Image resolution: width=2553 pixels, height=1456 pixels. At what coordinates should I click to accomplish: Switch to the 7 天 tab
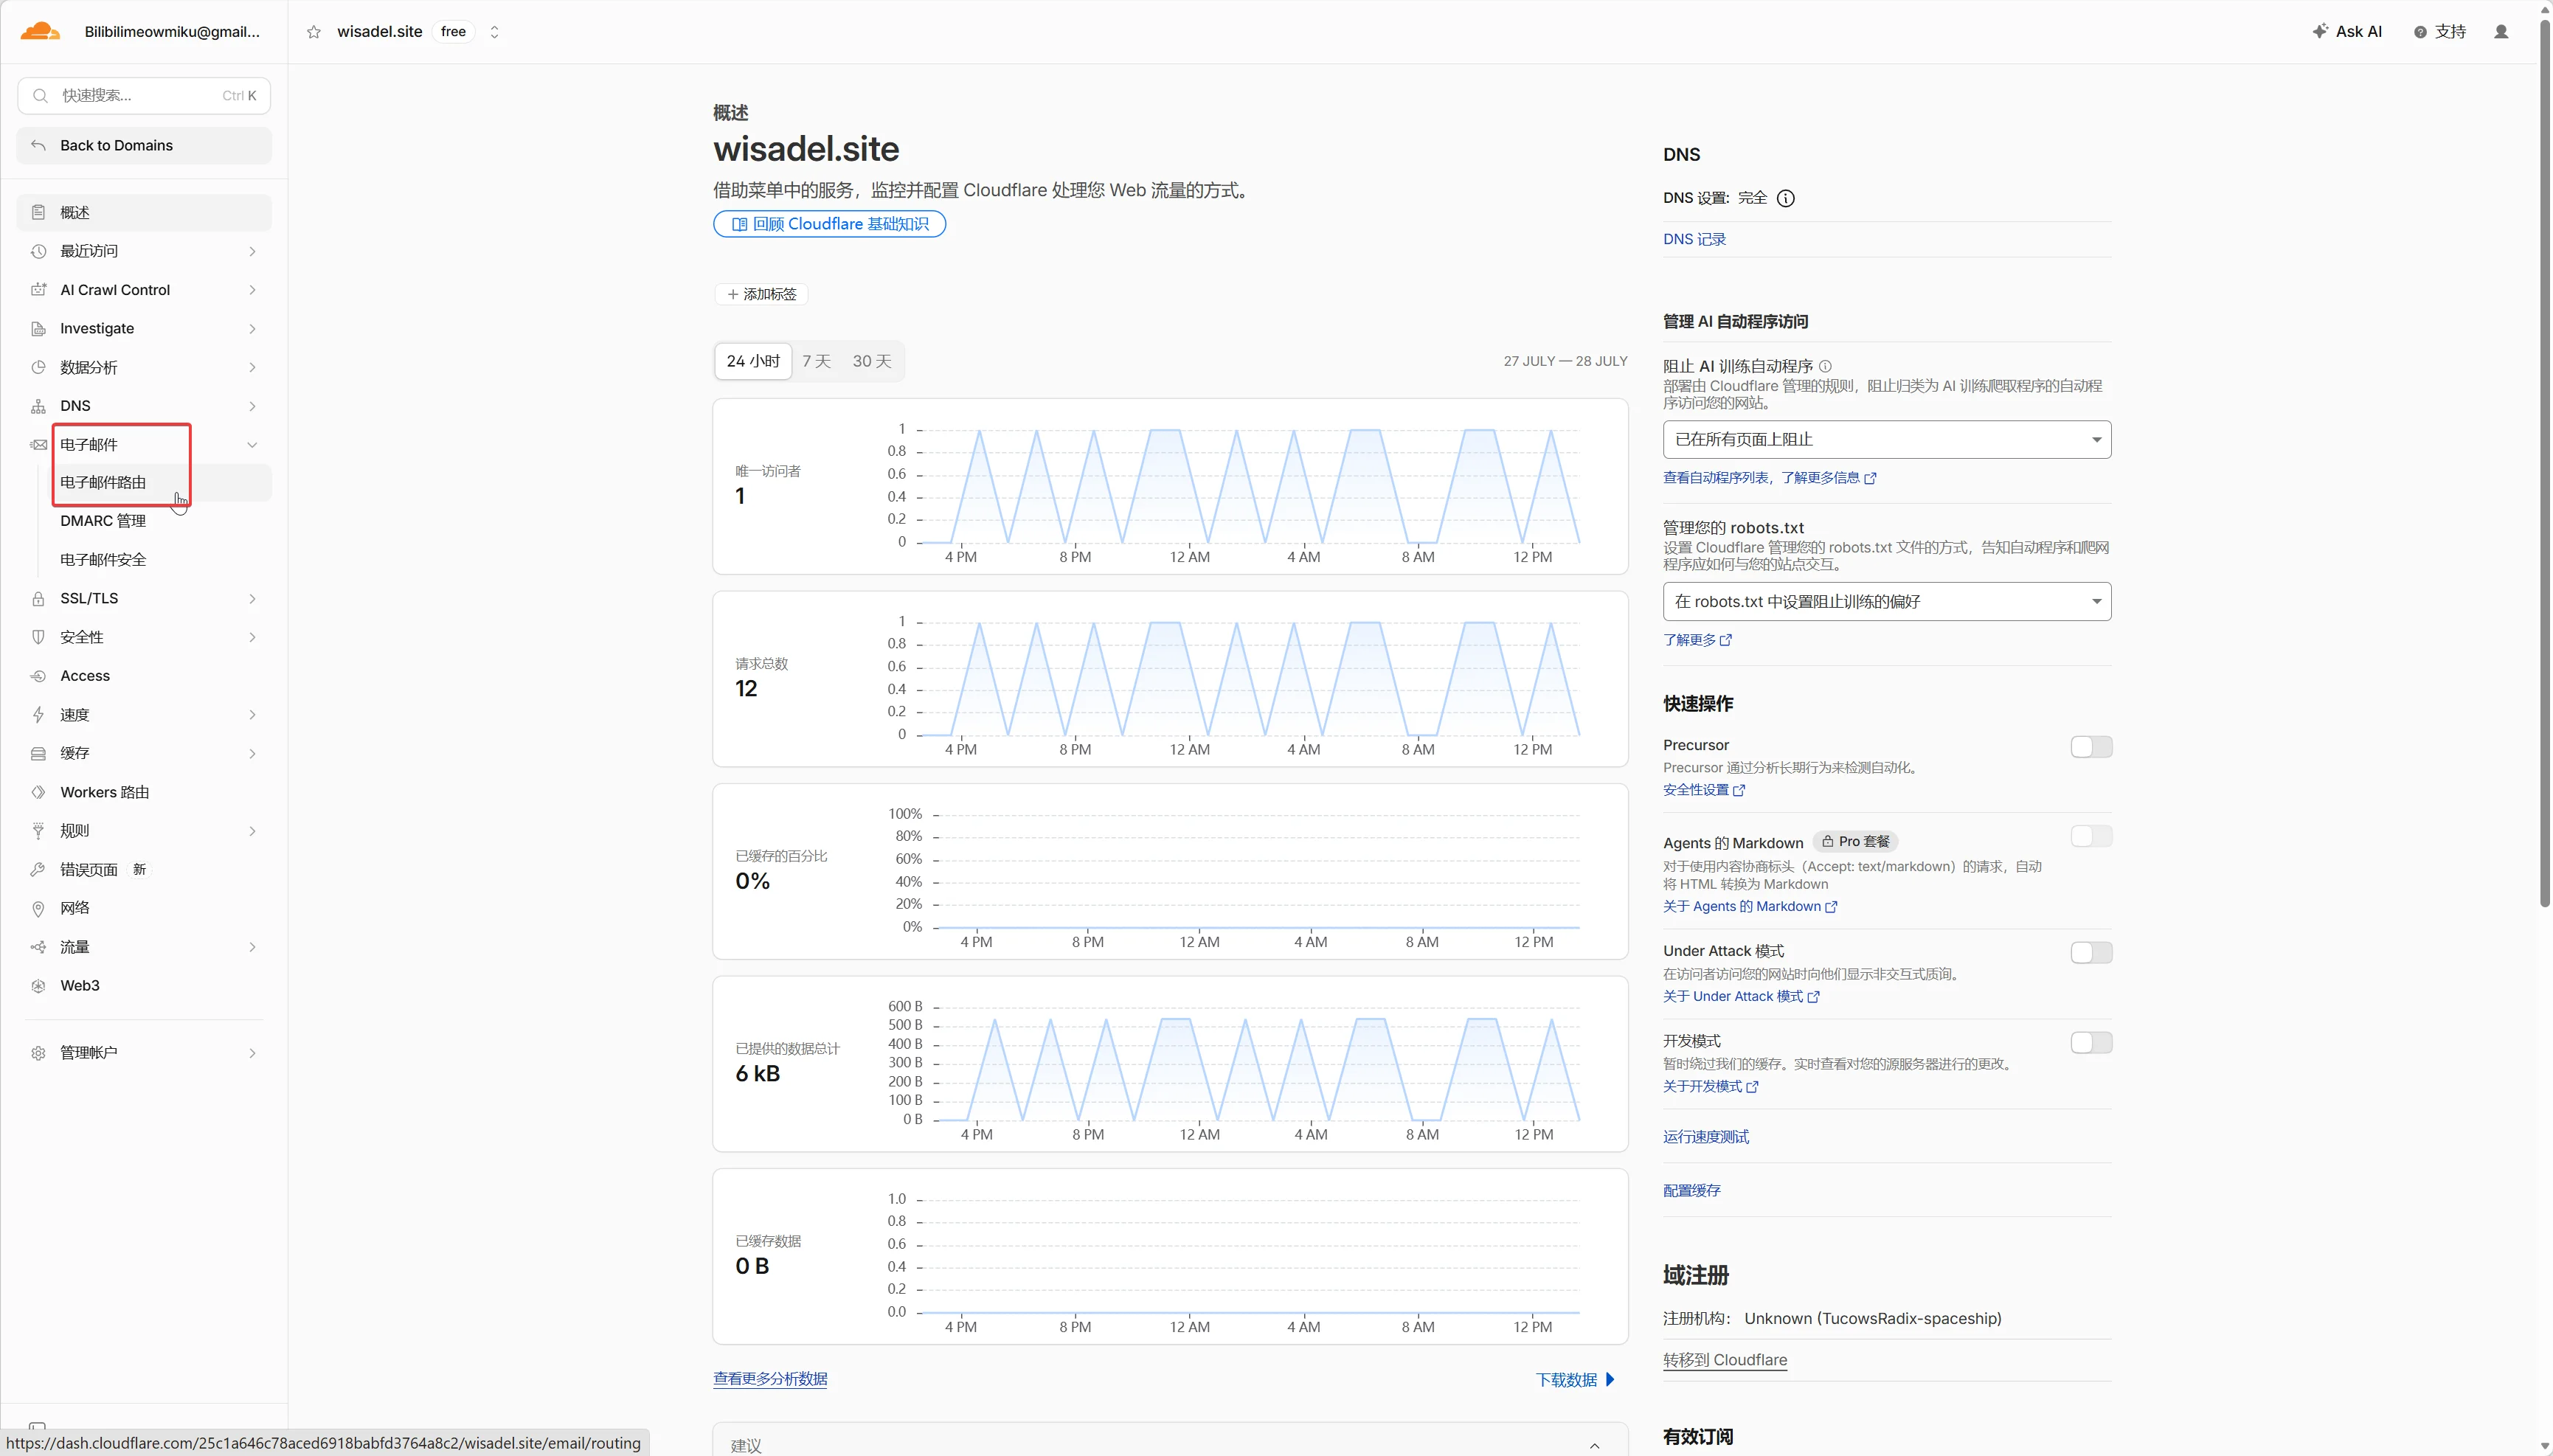pos(816,361)
